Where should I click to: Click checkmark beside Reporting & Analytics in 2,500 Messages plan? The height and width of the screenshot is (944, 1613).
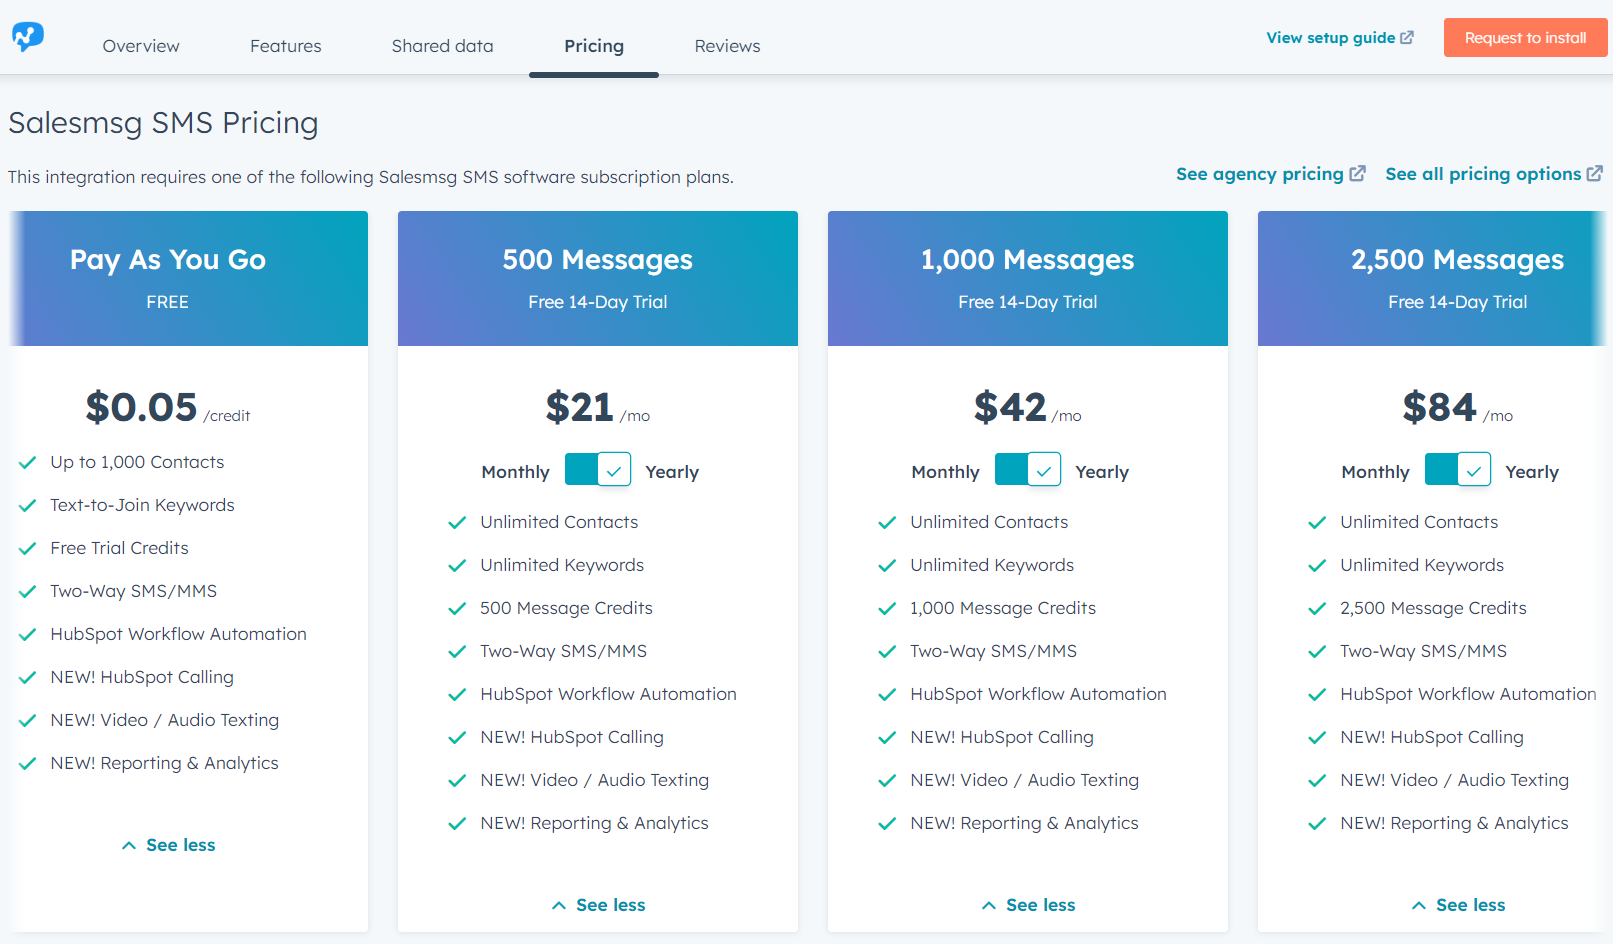click(1317, 824)
